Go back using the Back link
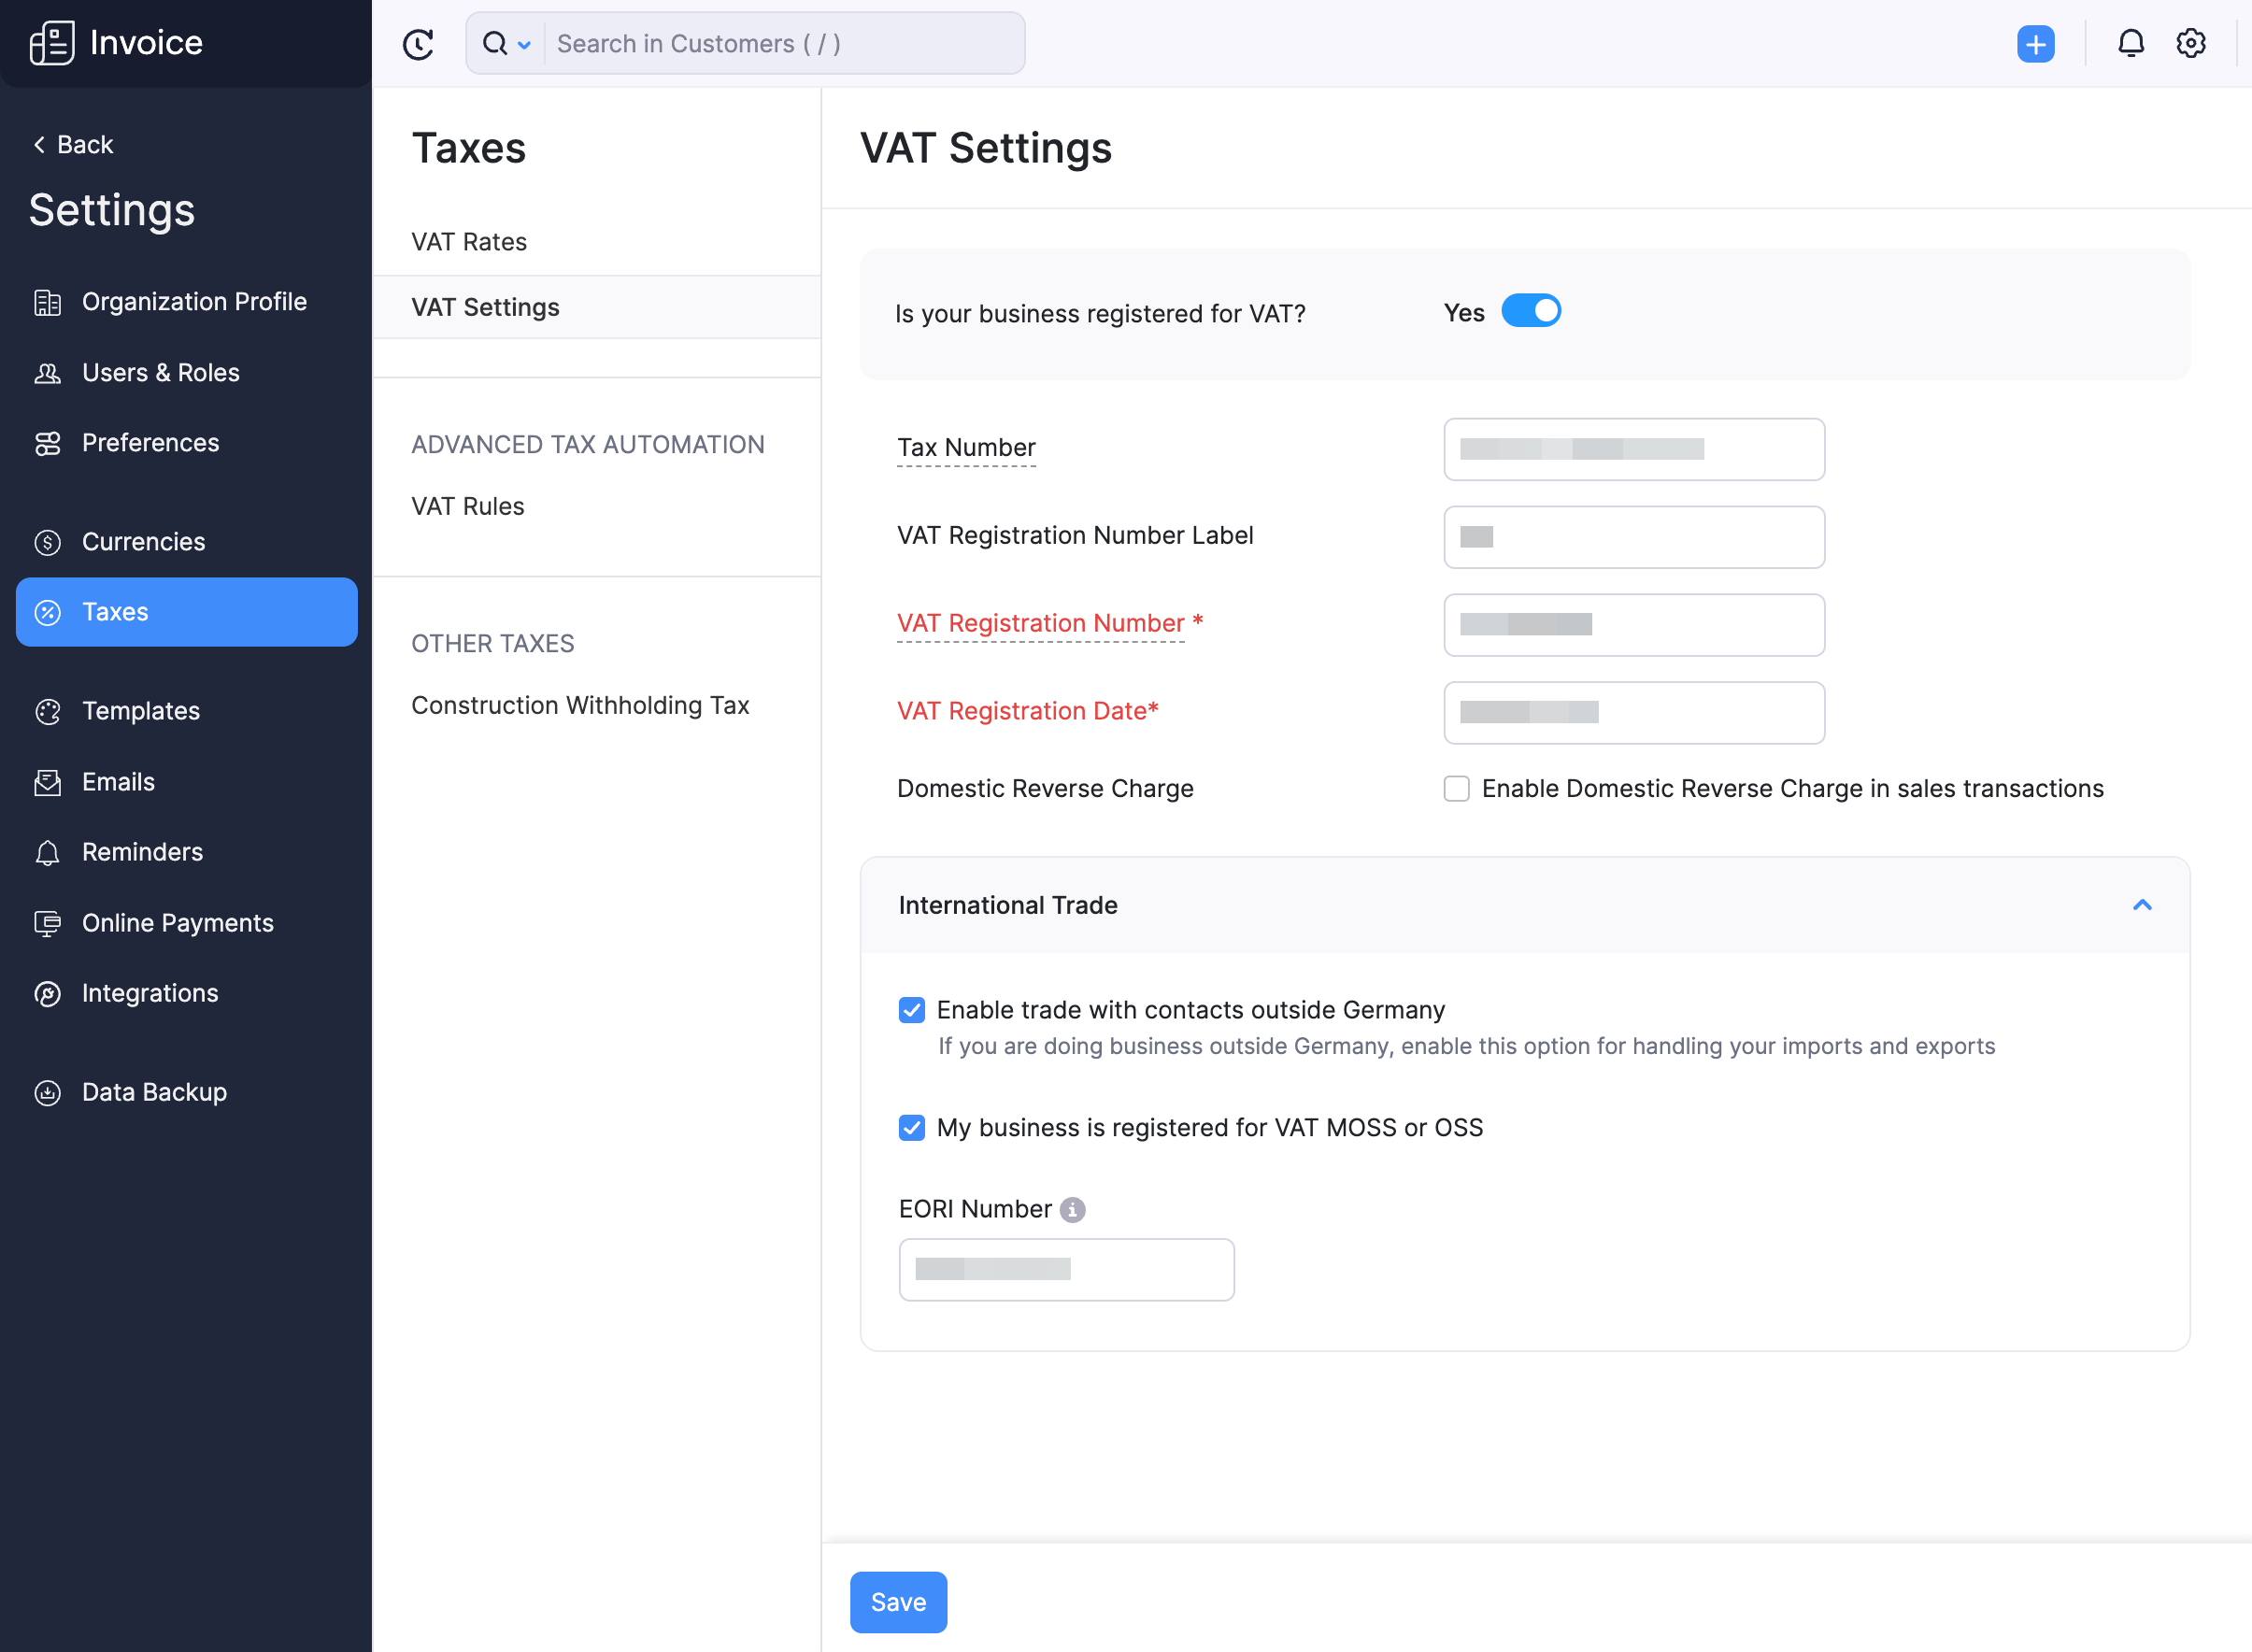 [72, 144]
